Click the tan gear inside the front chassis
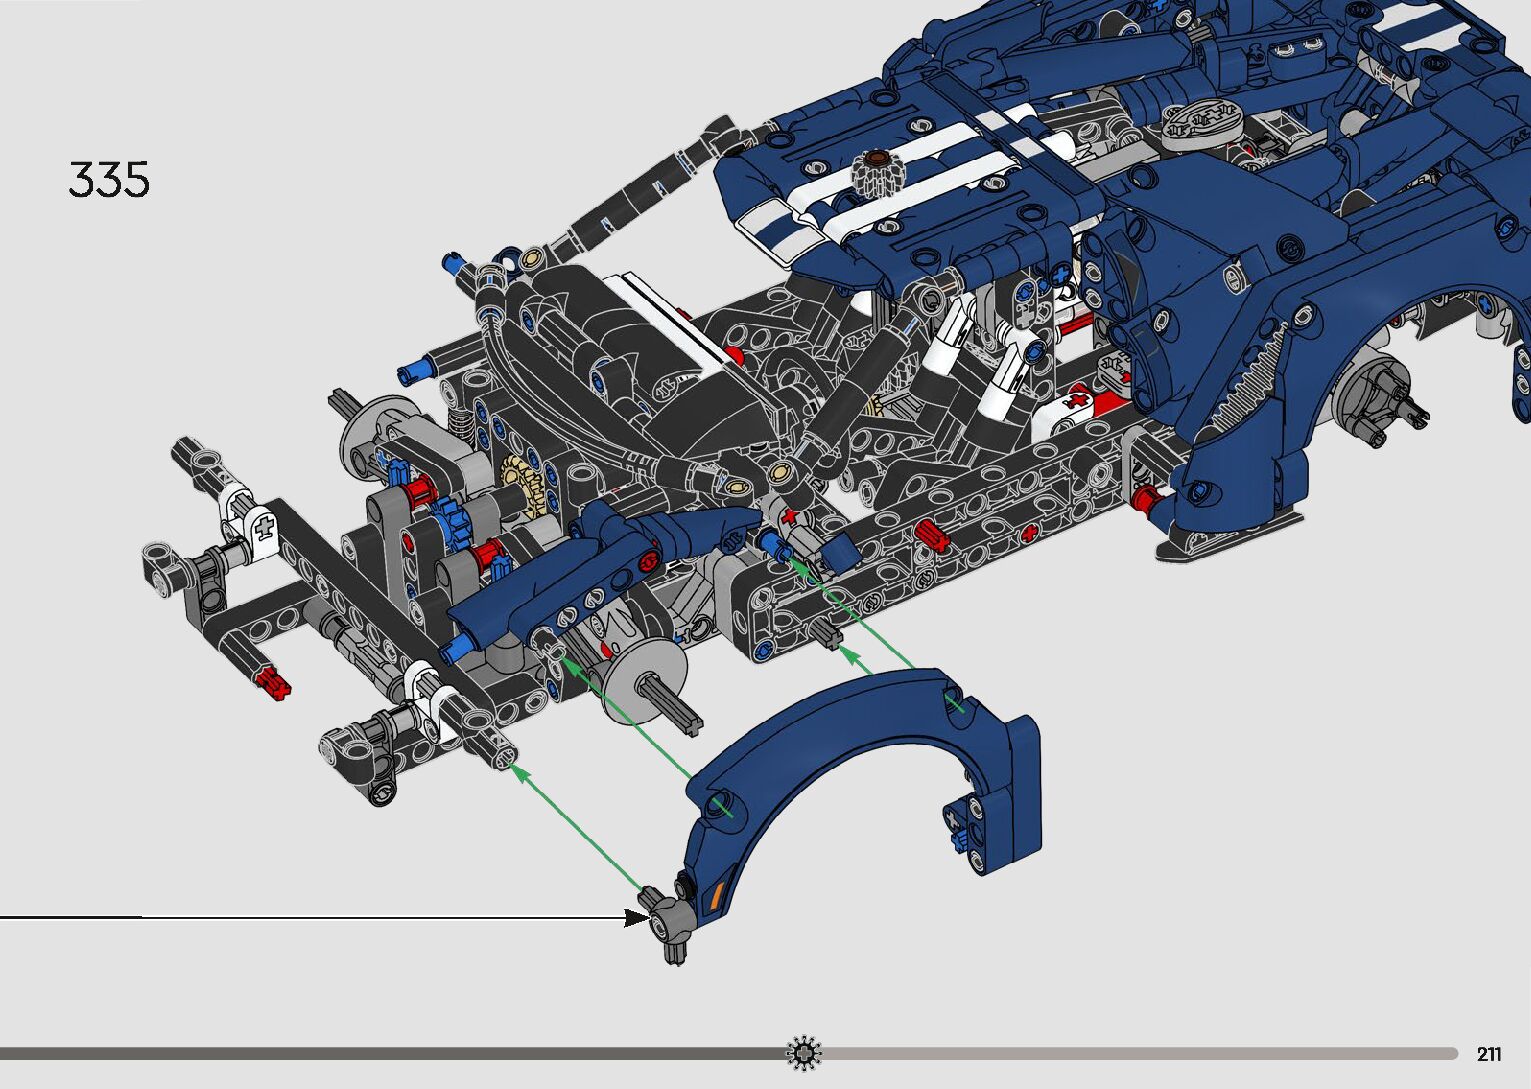 click(522, 483)
